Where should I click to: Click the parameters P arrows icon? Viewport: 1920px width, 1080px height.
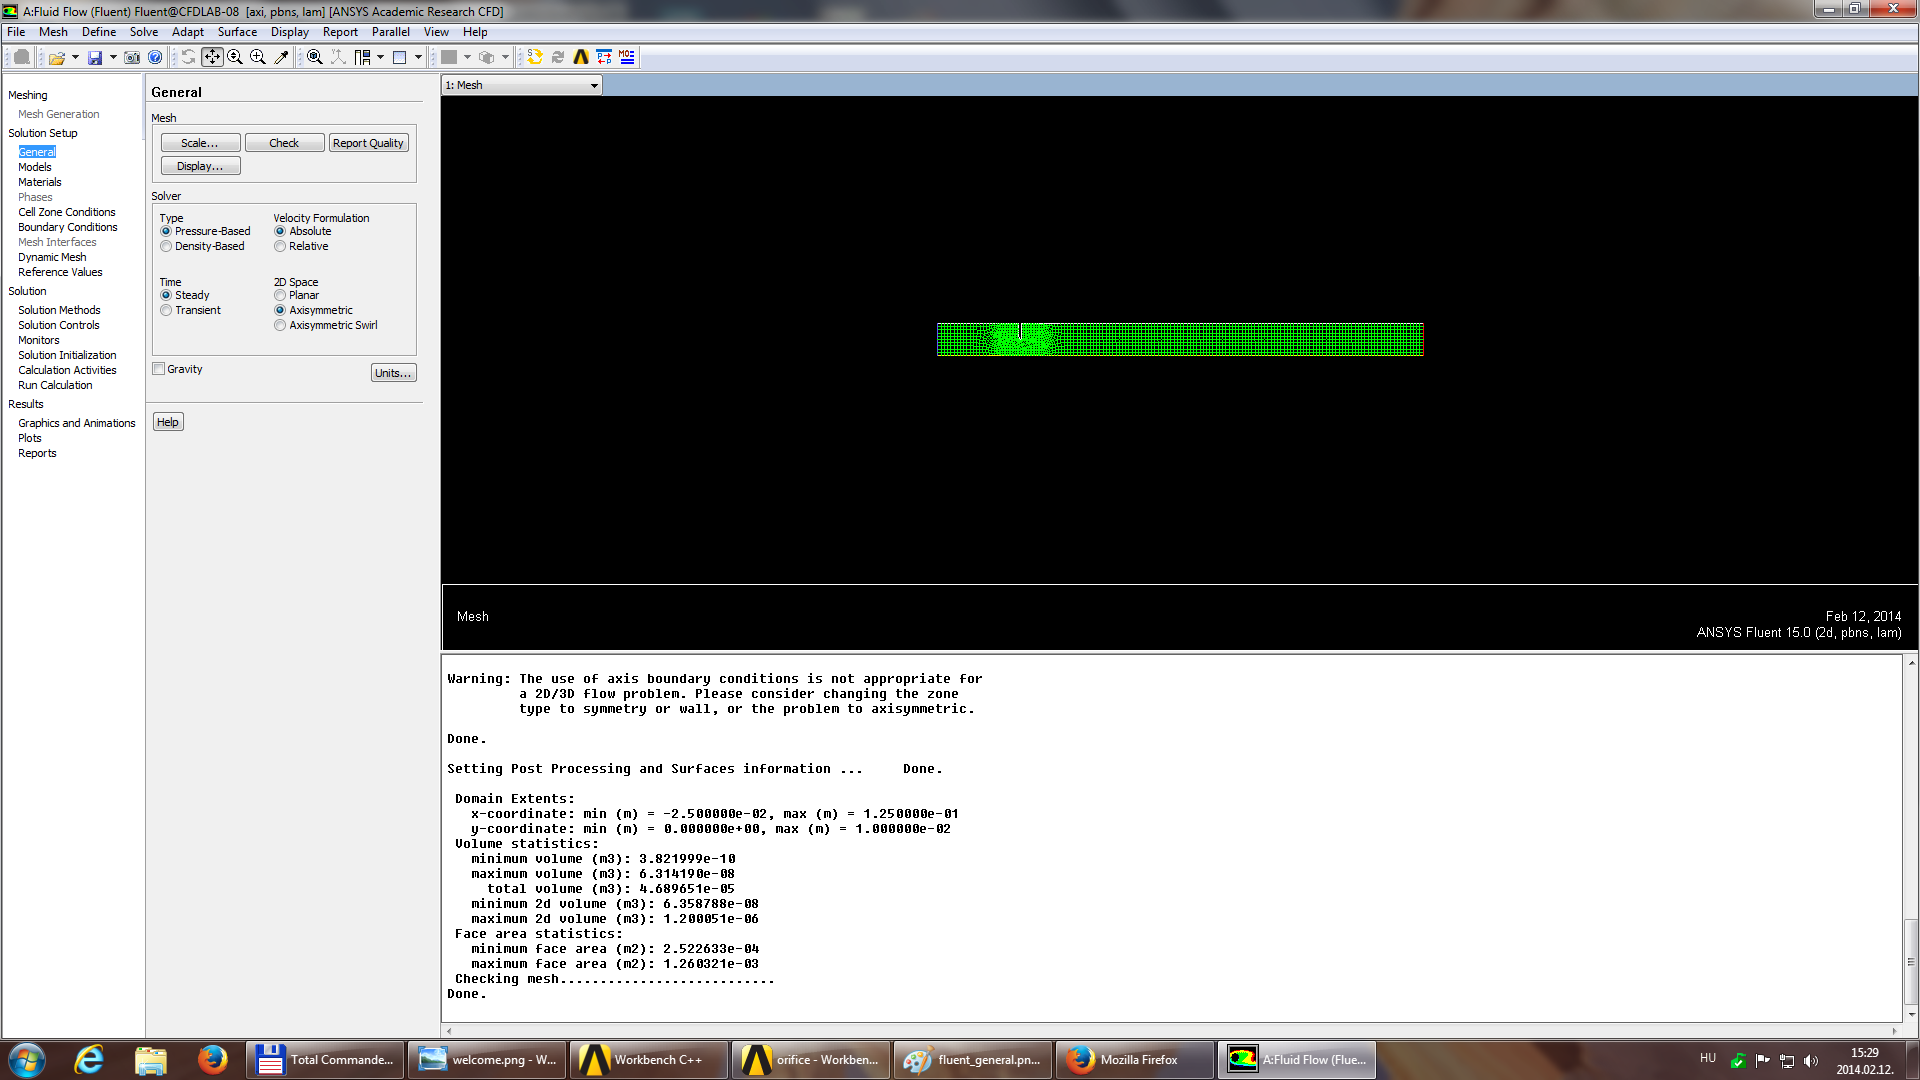[x=604, y=57]
